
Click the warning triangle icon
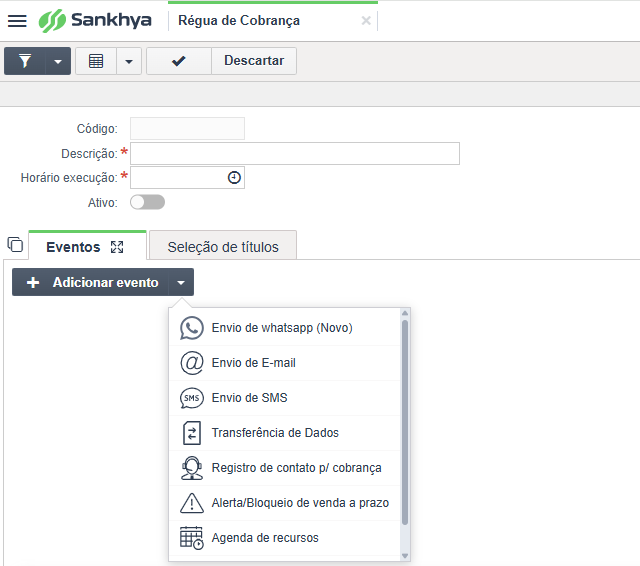coord(191,503)
